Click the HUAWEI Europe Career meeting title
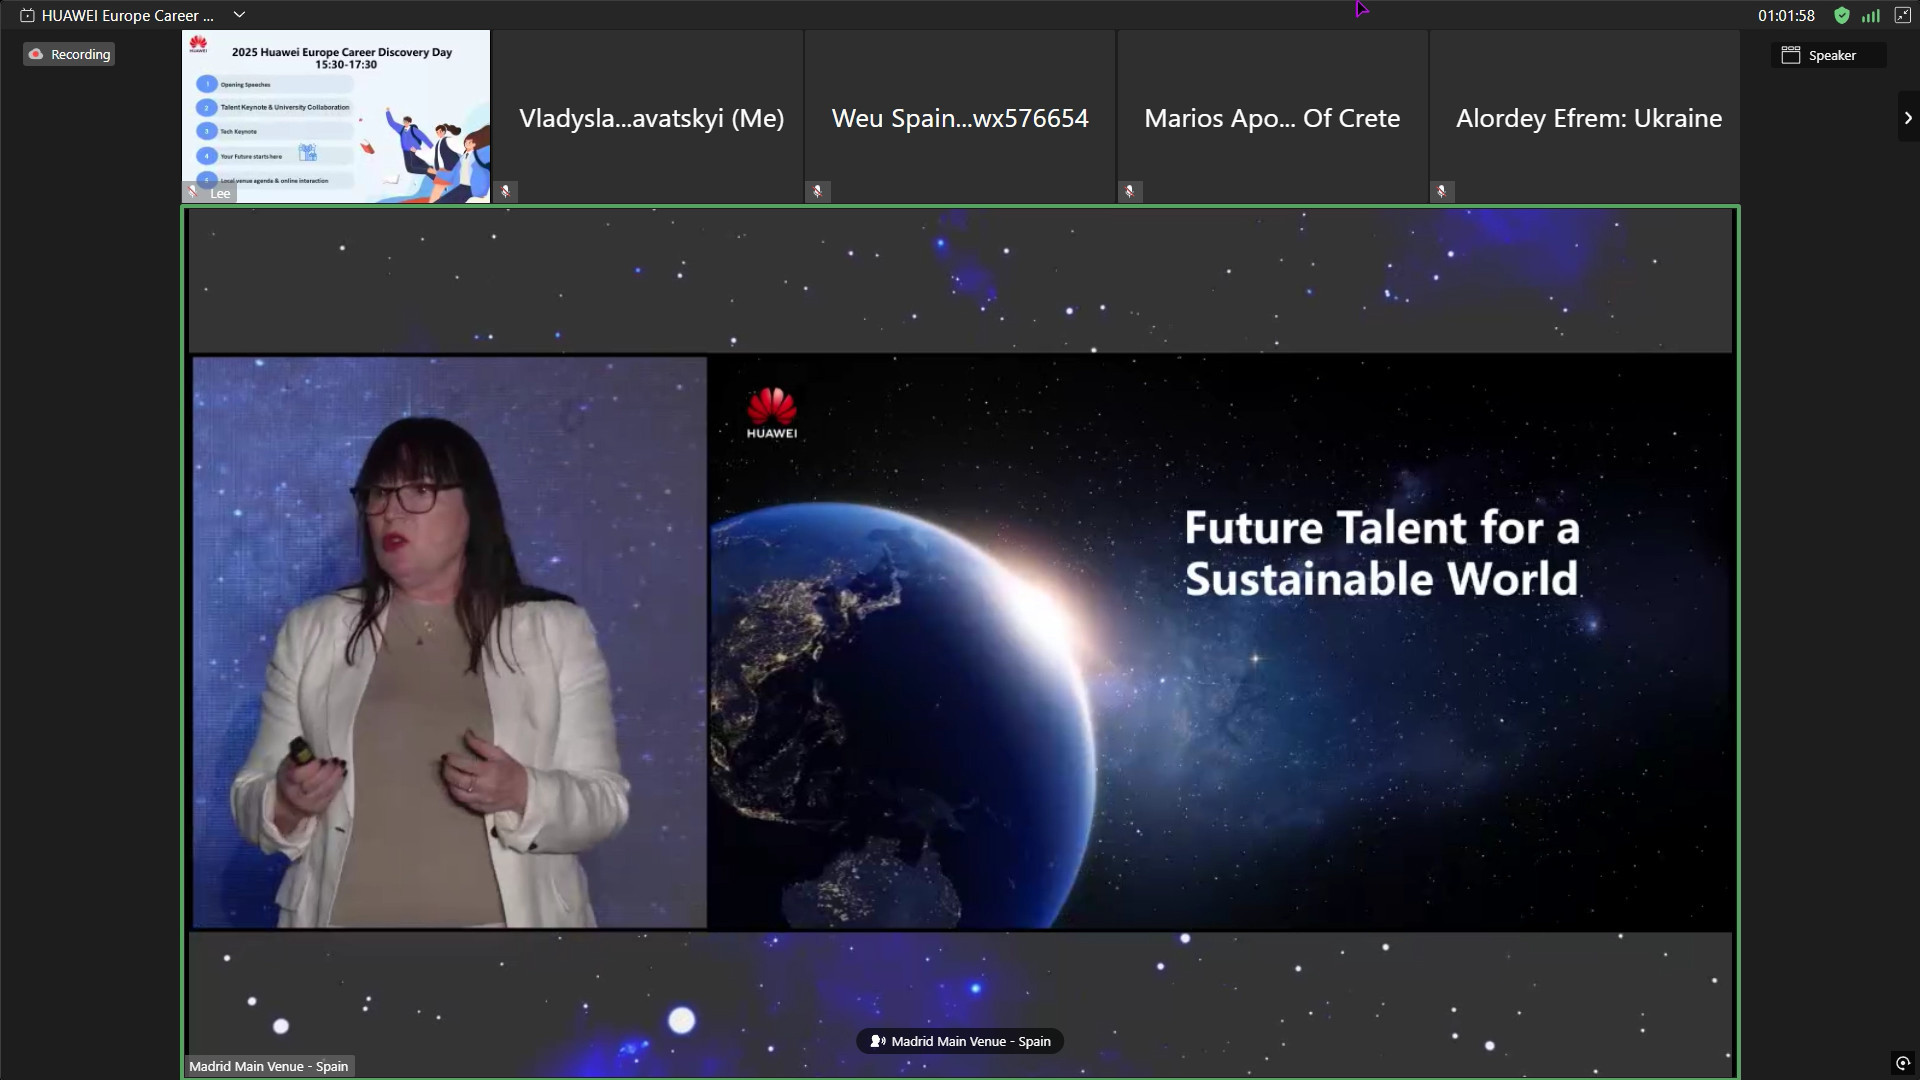The image size is (1920, 1080). coord(128,15)
